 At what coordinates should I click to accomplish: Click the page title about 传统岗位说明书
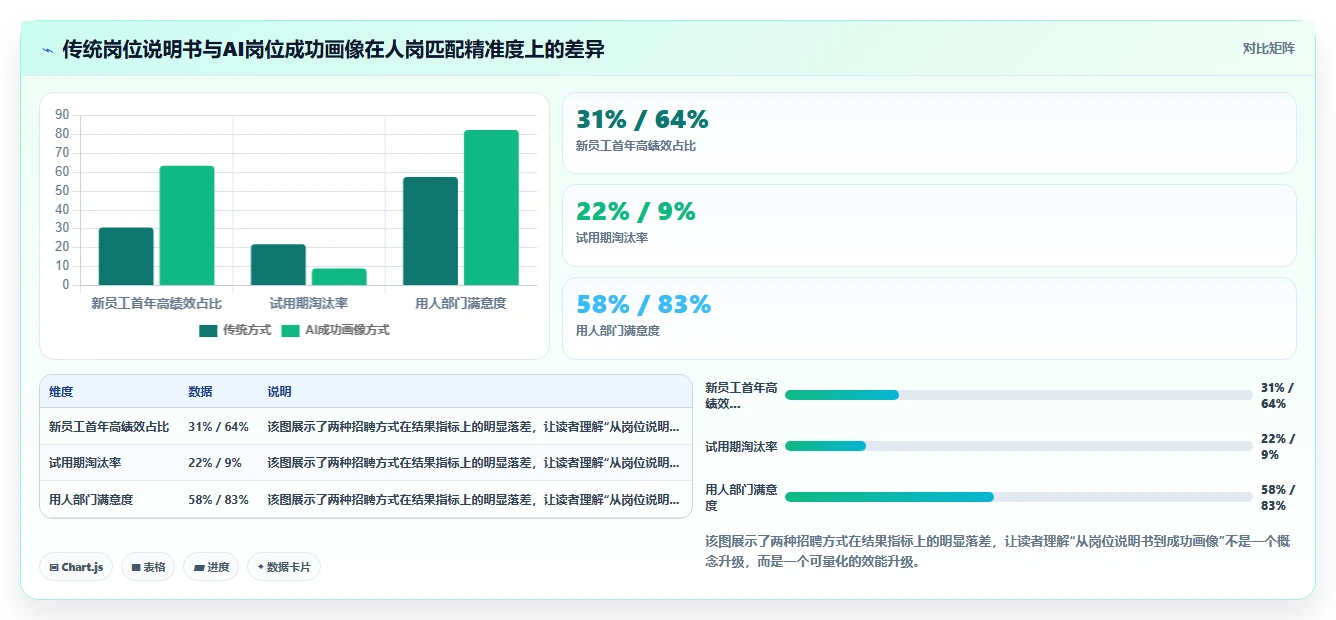[333, 49]
